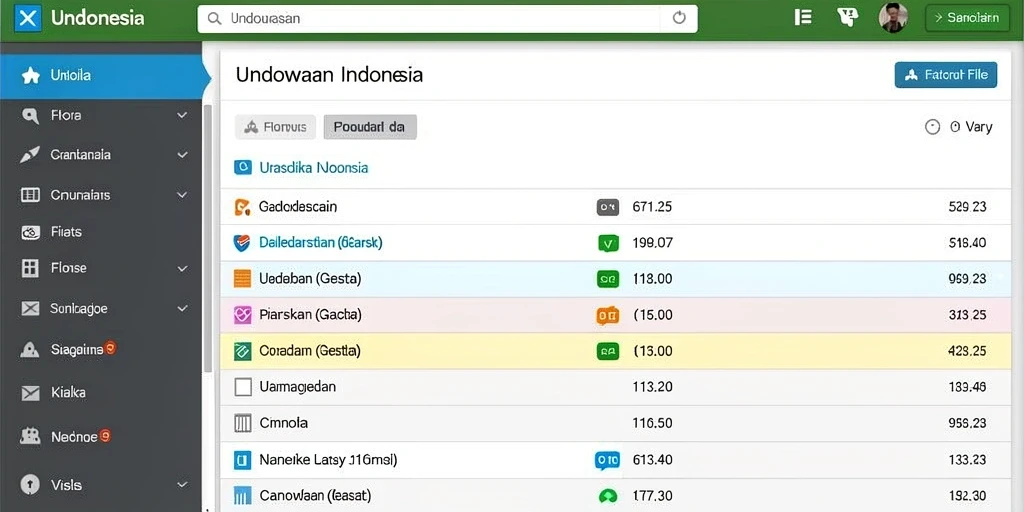Click the Canowiaan blue bars icon
This screenshot has width=1024, height=512.
tap(242, 496)
